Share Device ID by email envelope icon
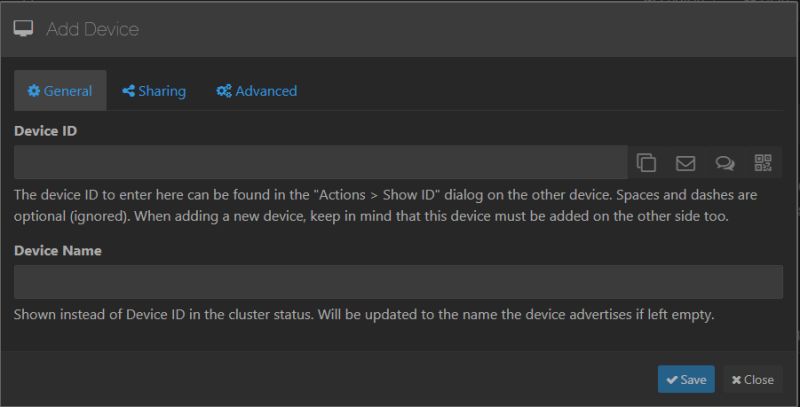The image size is (800, 407). coord(685,163)
